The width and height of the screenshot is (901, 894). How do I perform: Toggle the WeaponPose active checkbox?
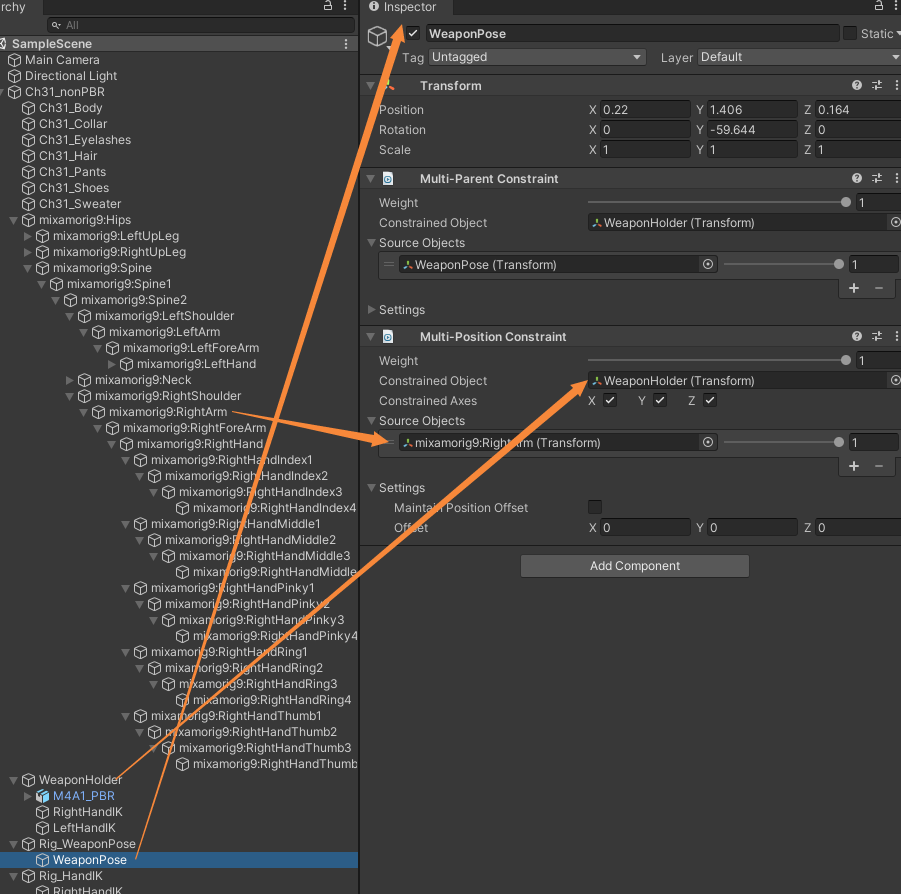(412, 32)
